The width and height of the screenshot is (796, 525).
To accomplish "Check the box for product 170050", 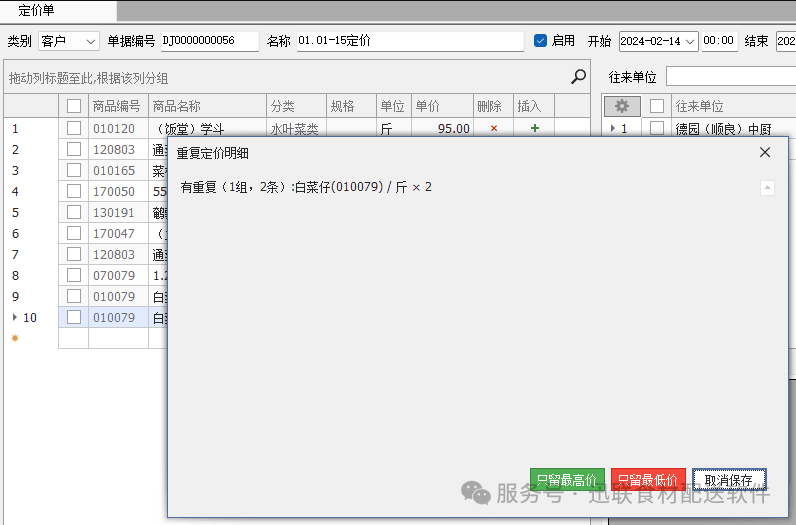I will coord(74,191).
